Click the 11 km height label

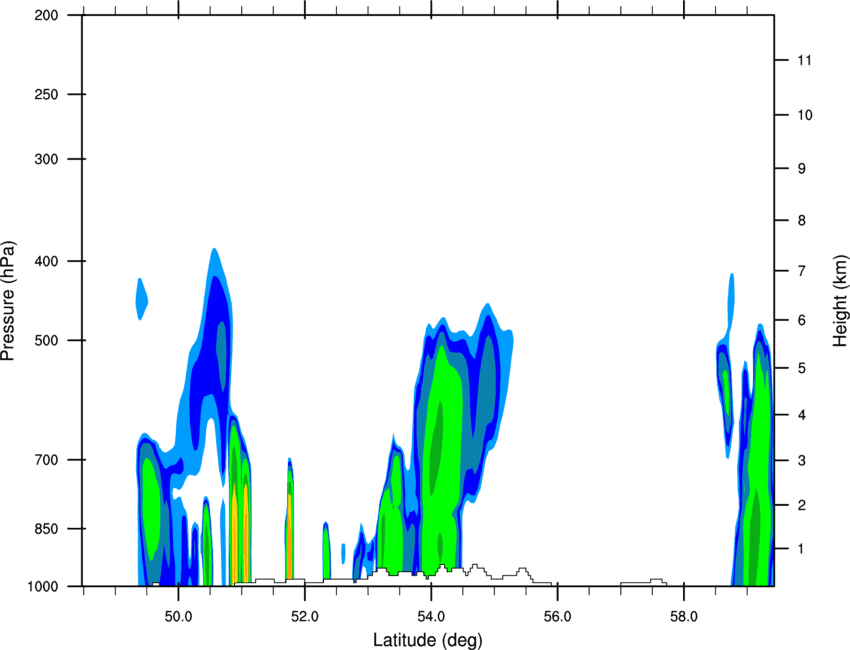(805, 60)
